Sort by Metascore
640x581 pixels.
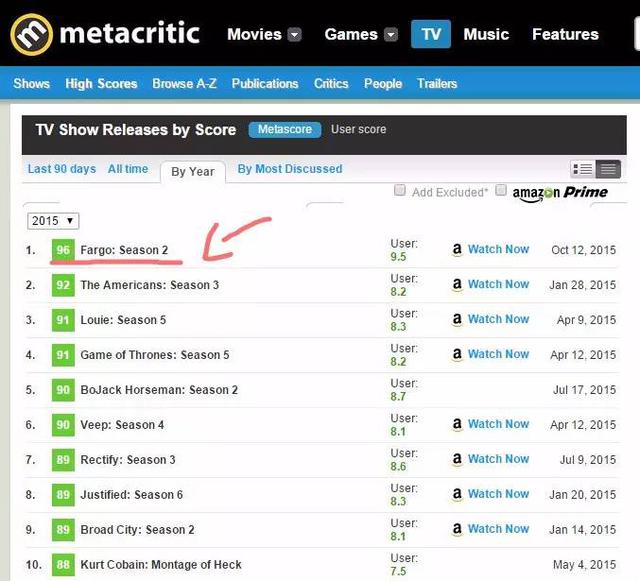[285, 129]
